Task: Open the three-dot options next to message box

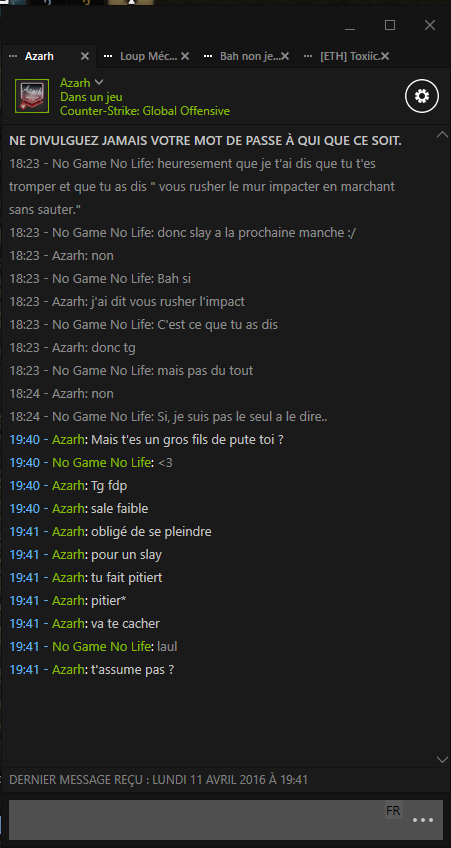Action: click(x=423, y=820)
